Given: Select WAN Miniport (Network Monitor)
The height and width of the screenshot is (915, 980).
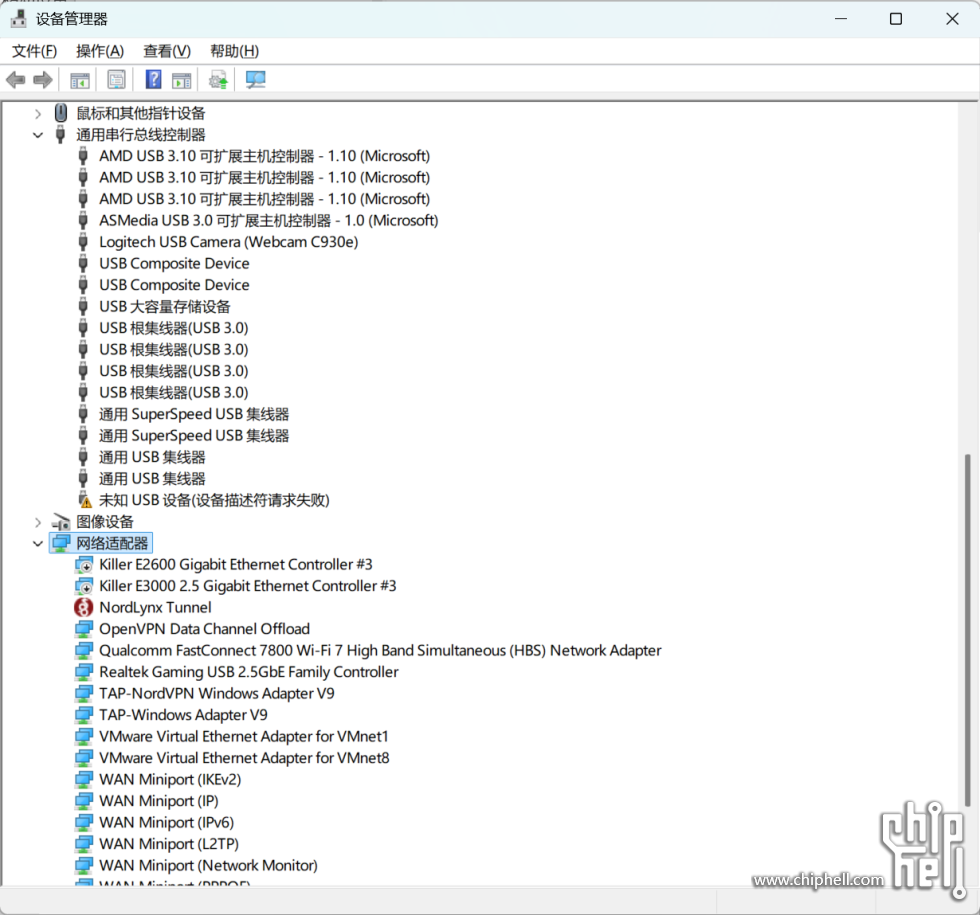Looking at the screenshot, I should click(x=208, y=865).
